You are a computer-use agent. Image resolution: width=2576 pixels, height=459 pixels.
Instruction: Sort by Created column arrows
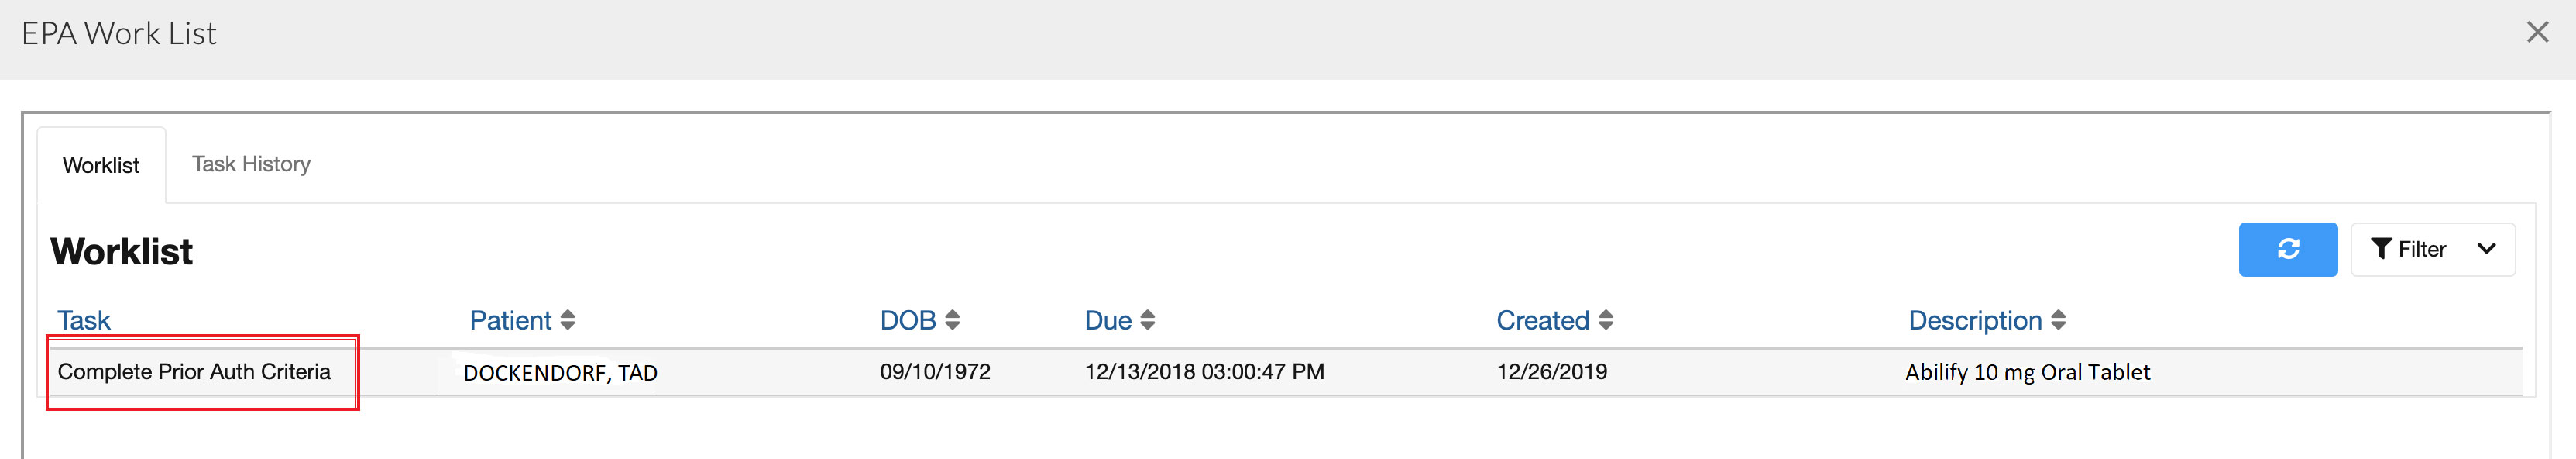tap(1605, 320)
